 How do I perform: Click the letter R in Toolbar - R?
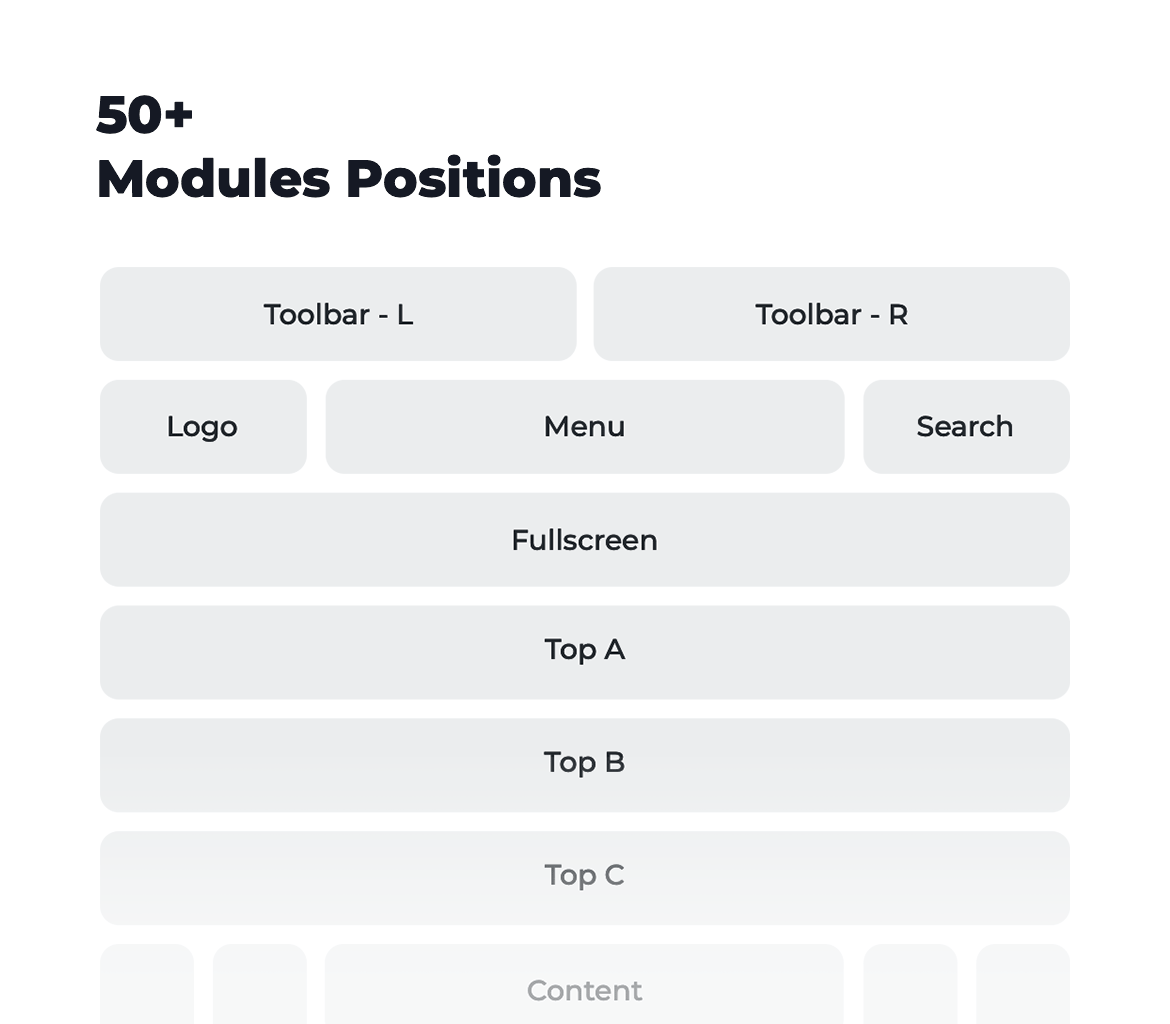tap(898, 315)
